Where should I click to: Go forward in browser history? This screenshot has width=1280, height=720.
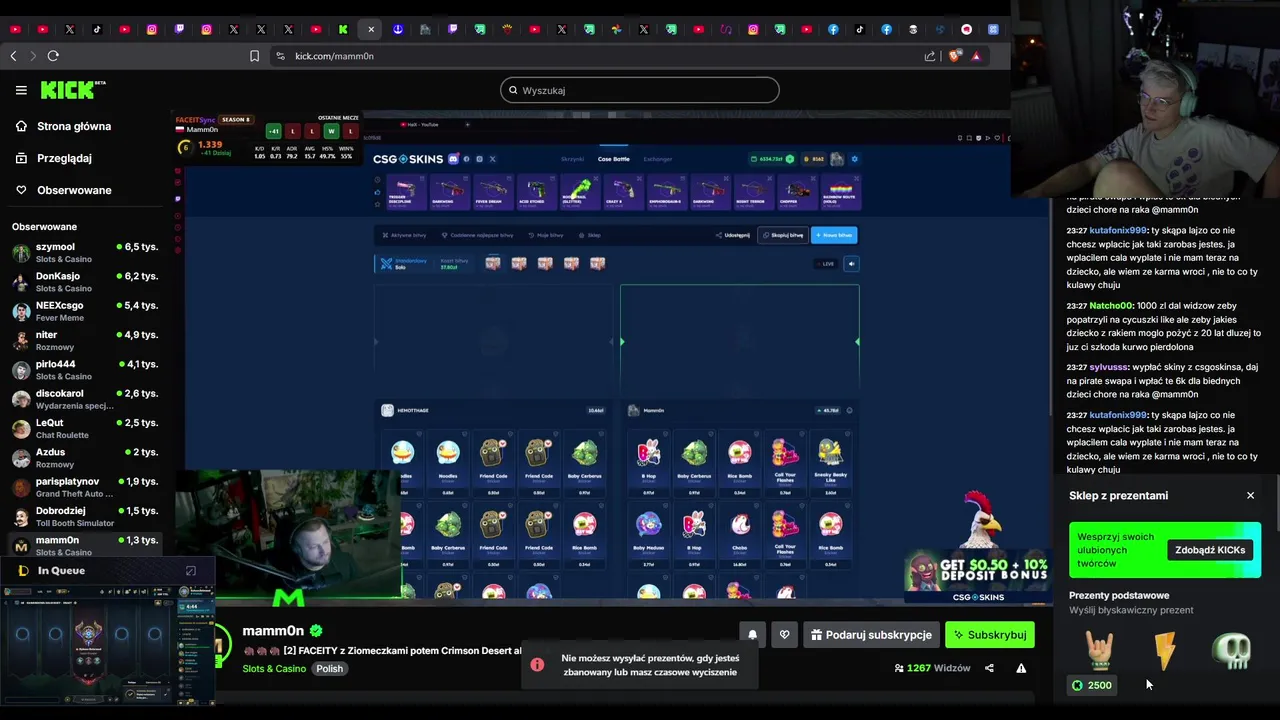coord(32,56)
